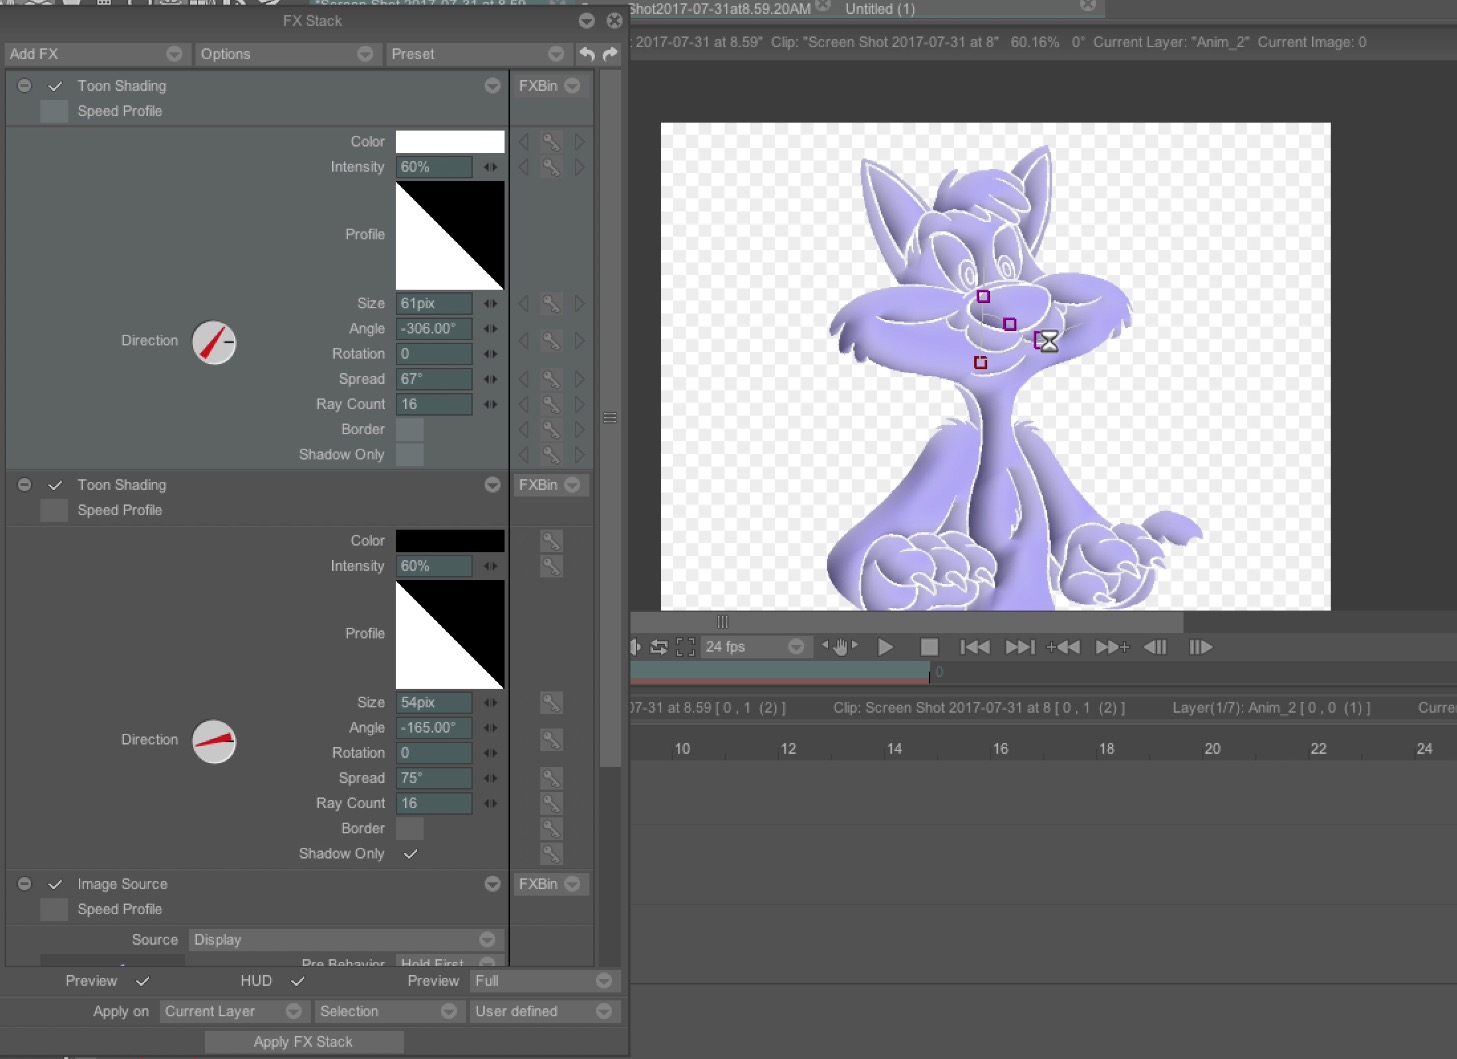Open the Image Source FXBin dropdown

click(x=549, y=884)
